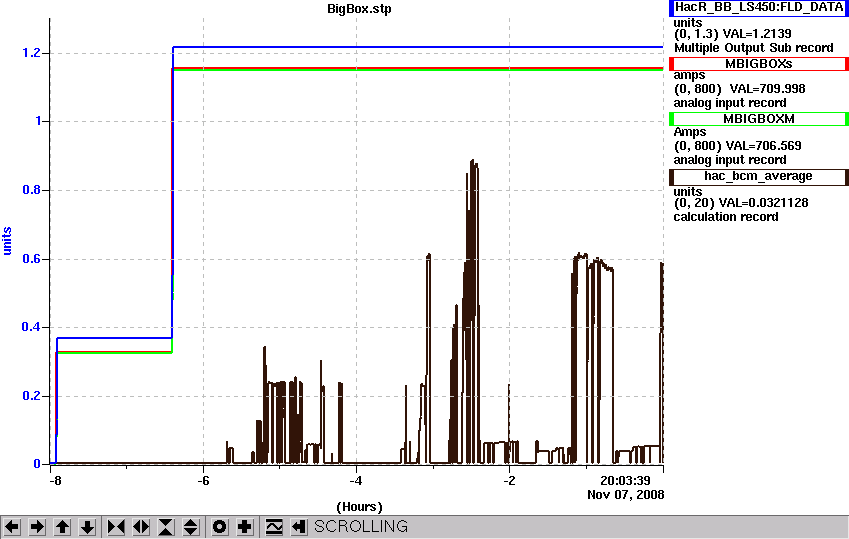Click the 'calculation record' description
The width and height of the screenshot is (849, 539).
click(726, 217)
